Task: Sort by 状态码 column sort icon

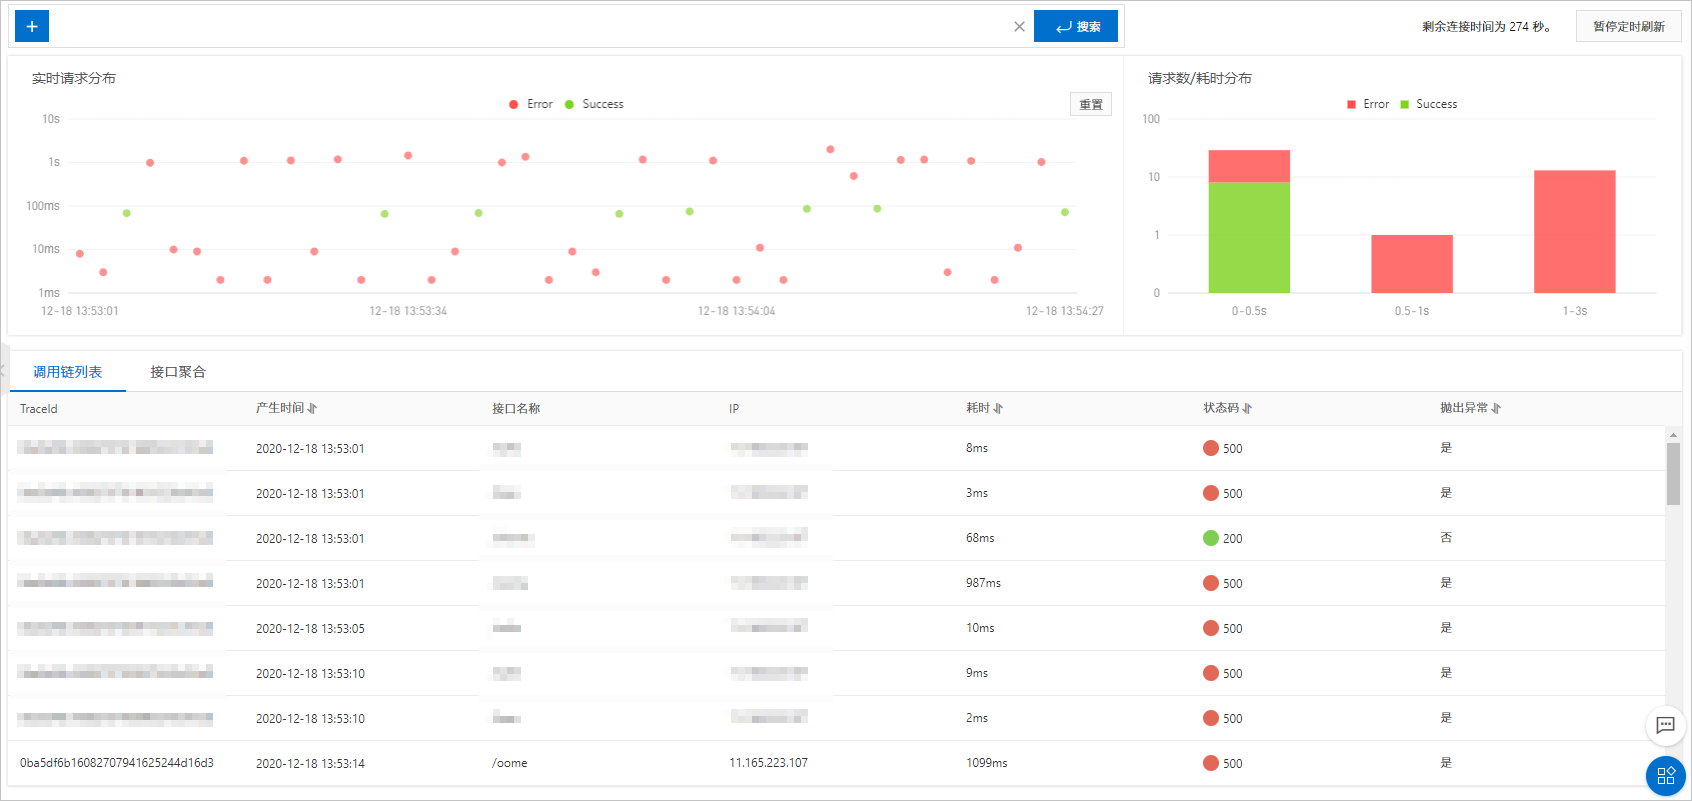Action: click(x=1247, y=408)
